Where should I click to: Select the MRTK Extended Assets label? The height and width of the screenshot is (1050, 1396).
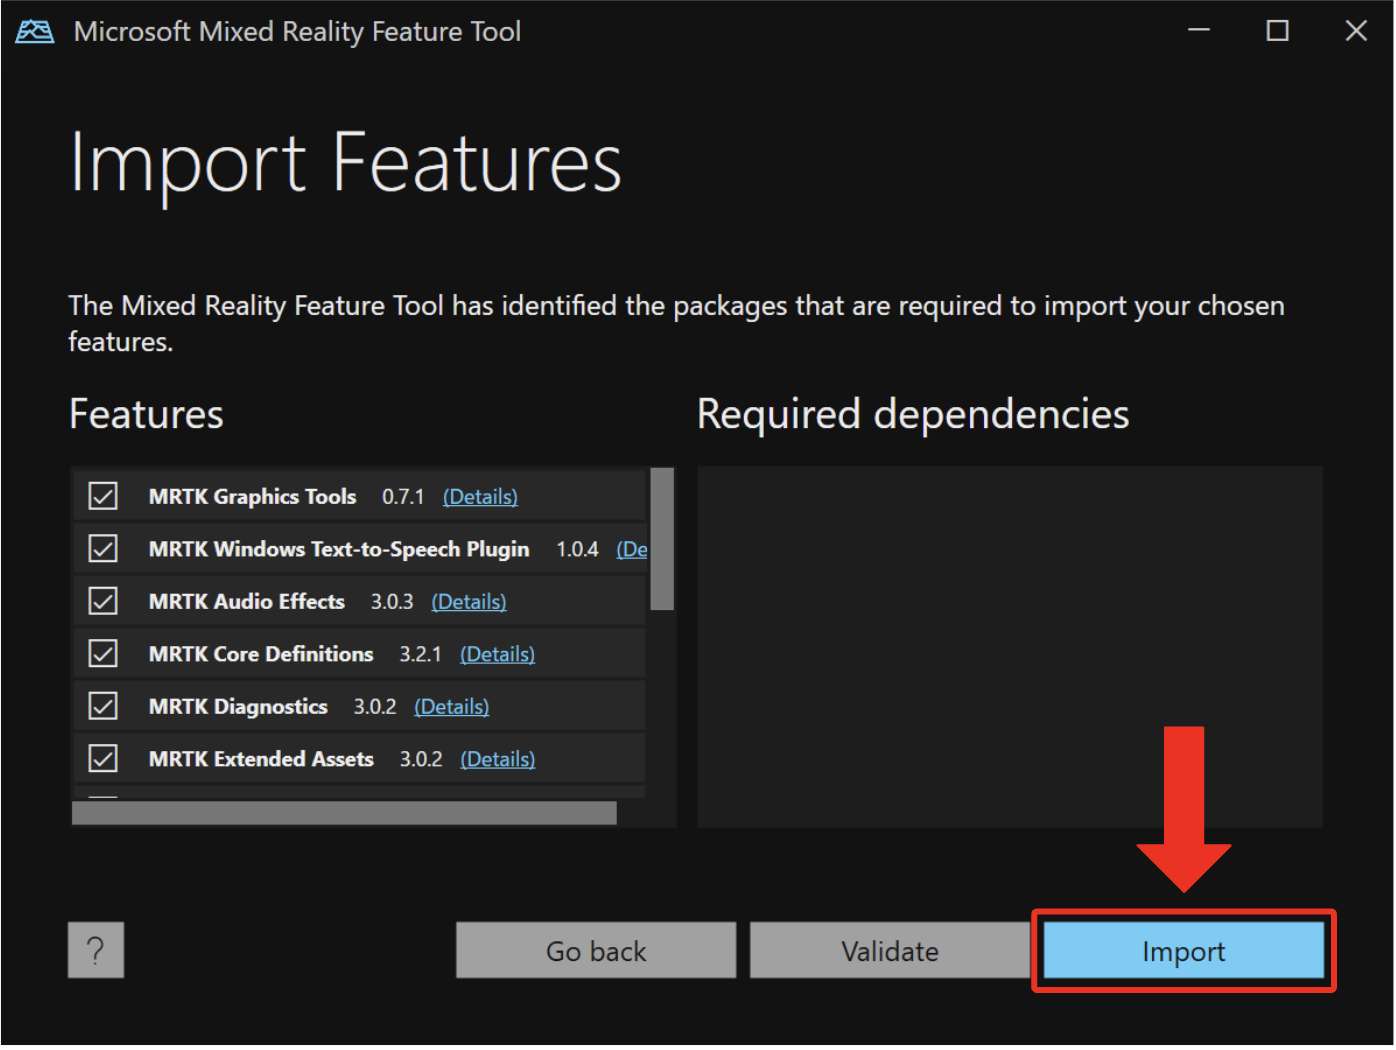(x=261, y=759)
